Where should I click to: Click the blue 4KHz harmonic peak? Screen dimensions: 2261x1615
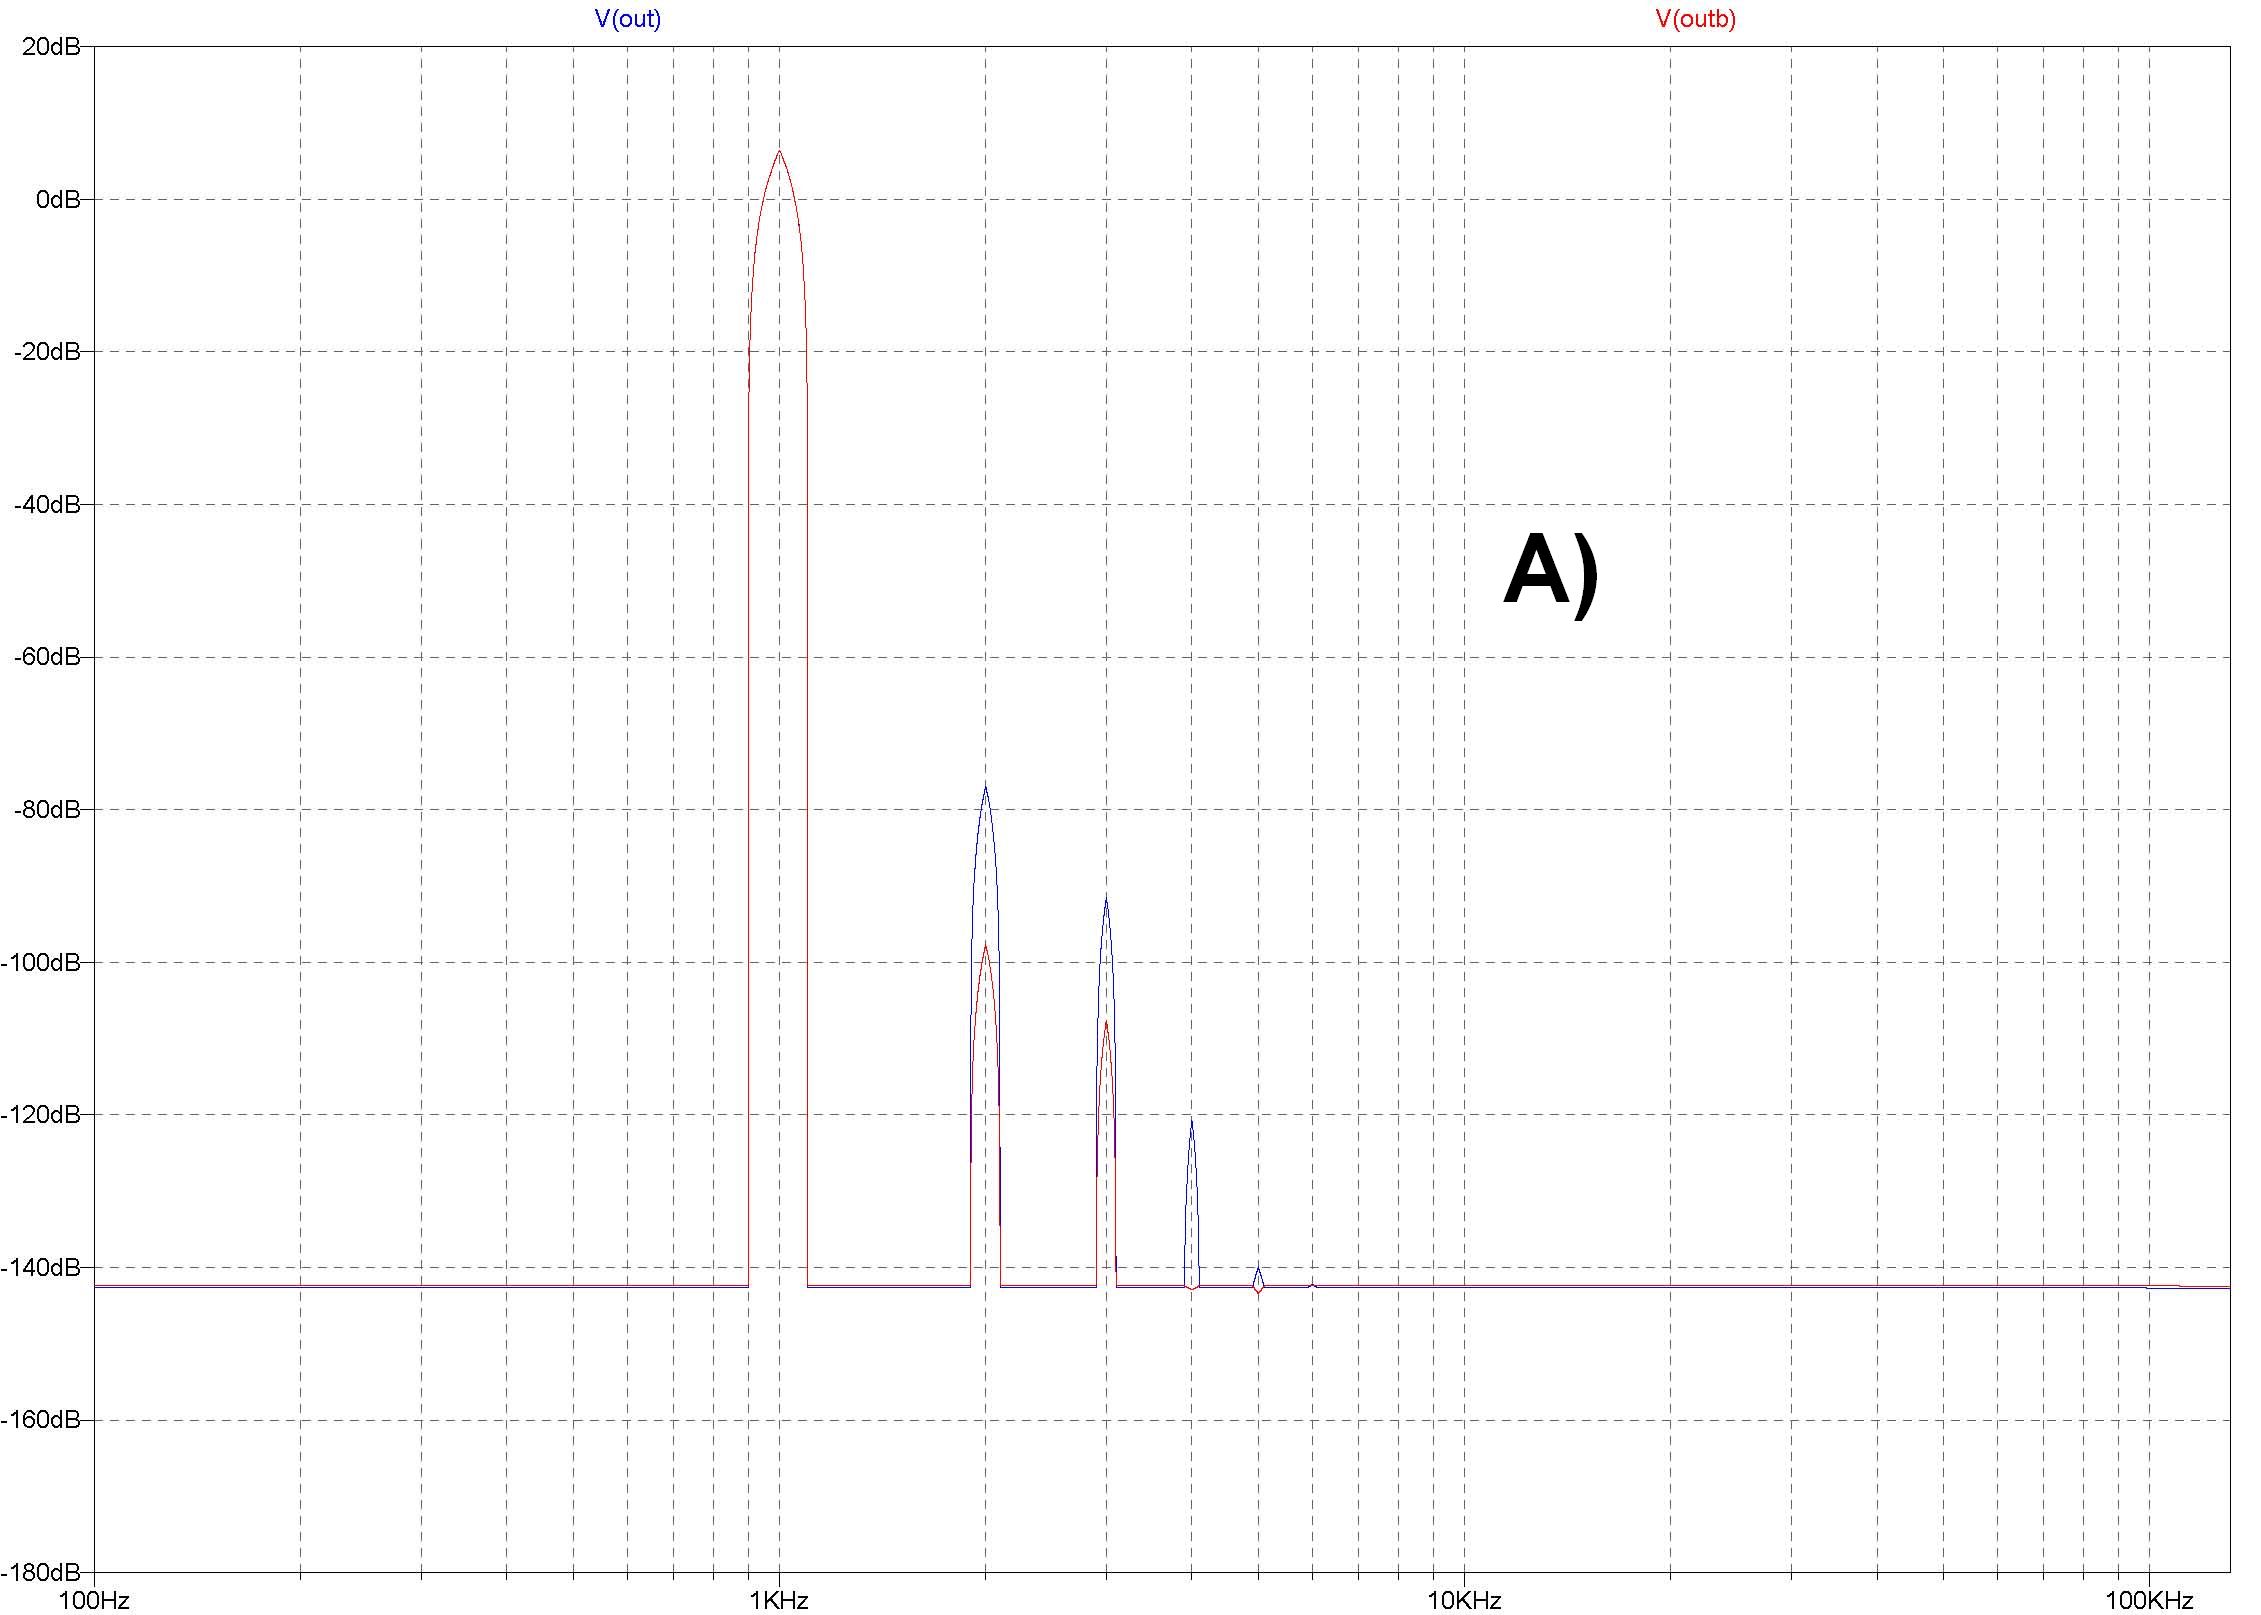(x=1191, y=1122)
